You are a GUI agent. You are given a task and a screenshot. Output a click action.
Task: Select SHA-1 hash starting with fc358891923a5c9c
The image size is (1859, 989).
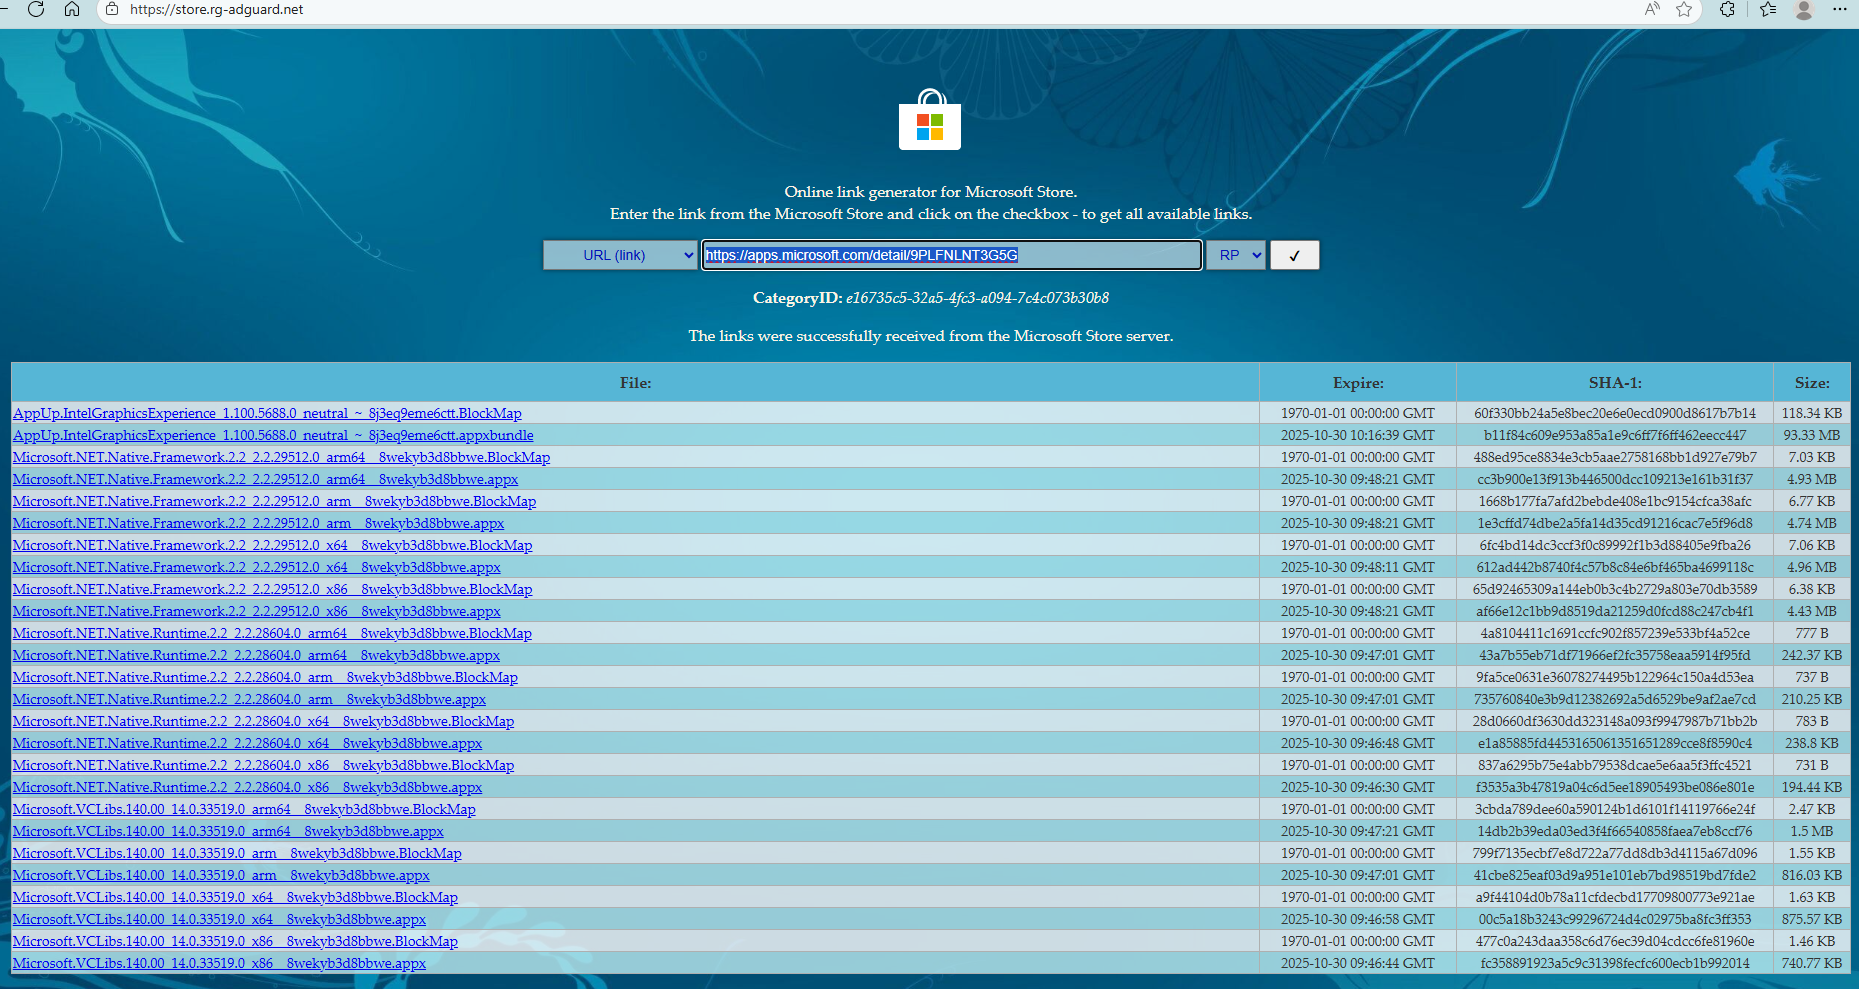[x=1615, y=963]
